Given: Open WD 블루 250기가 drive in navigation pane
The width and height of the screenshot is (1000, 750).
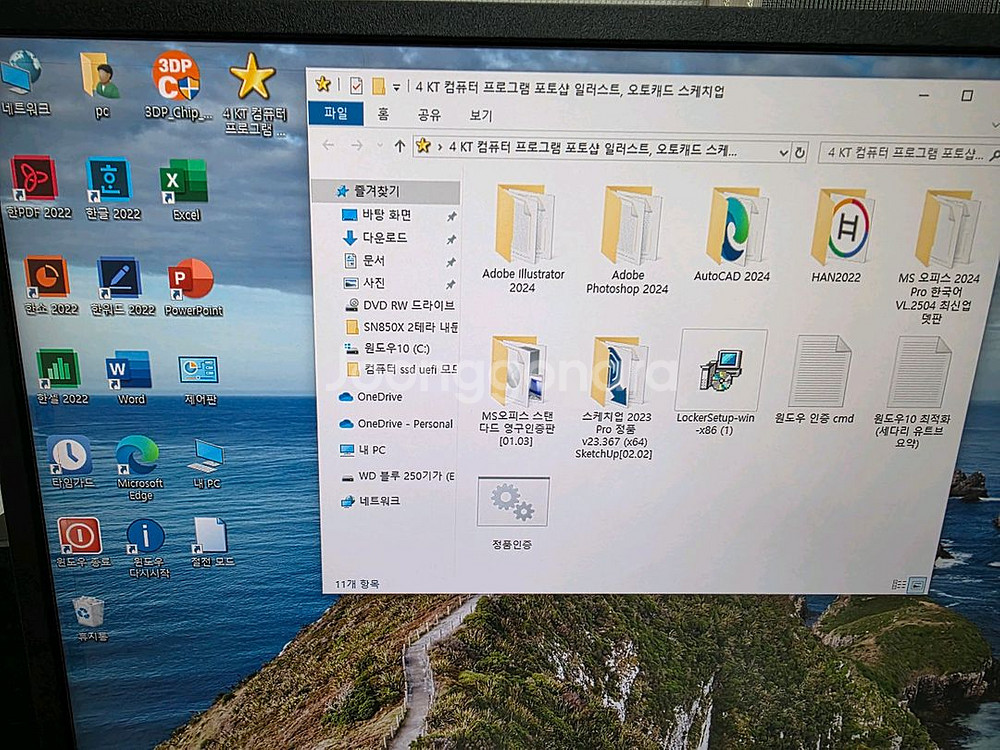Looking at the screenshot, I should point(397,476).
